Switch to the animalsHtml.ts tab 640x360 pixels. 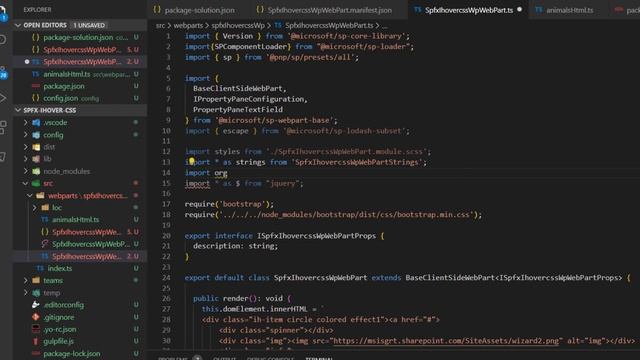point(569,10)
